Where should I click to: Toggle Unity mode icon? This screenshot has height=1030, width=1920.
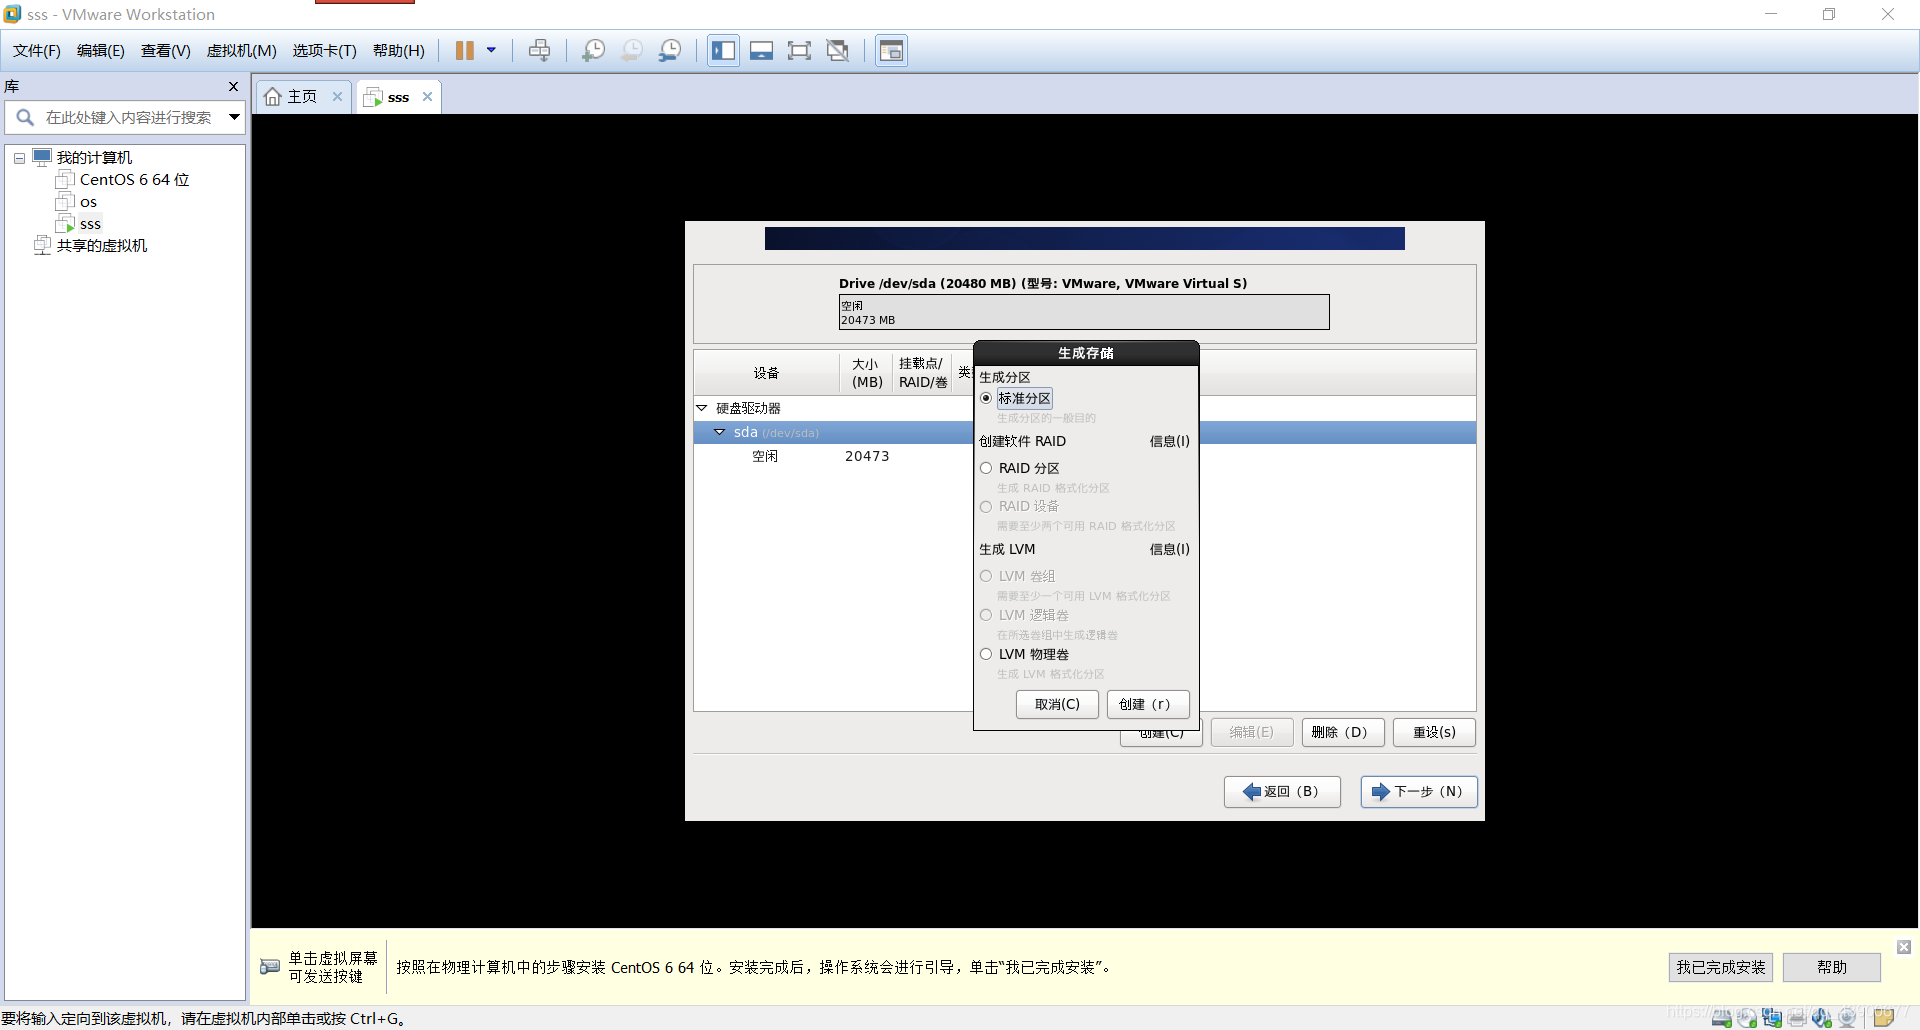tap(838, 50)
